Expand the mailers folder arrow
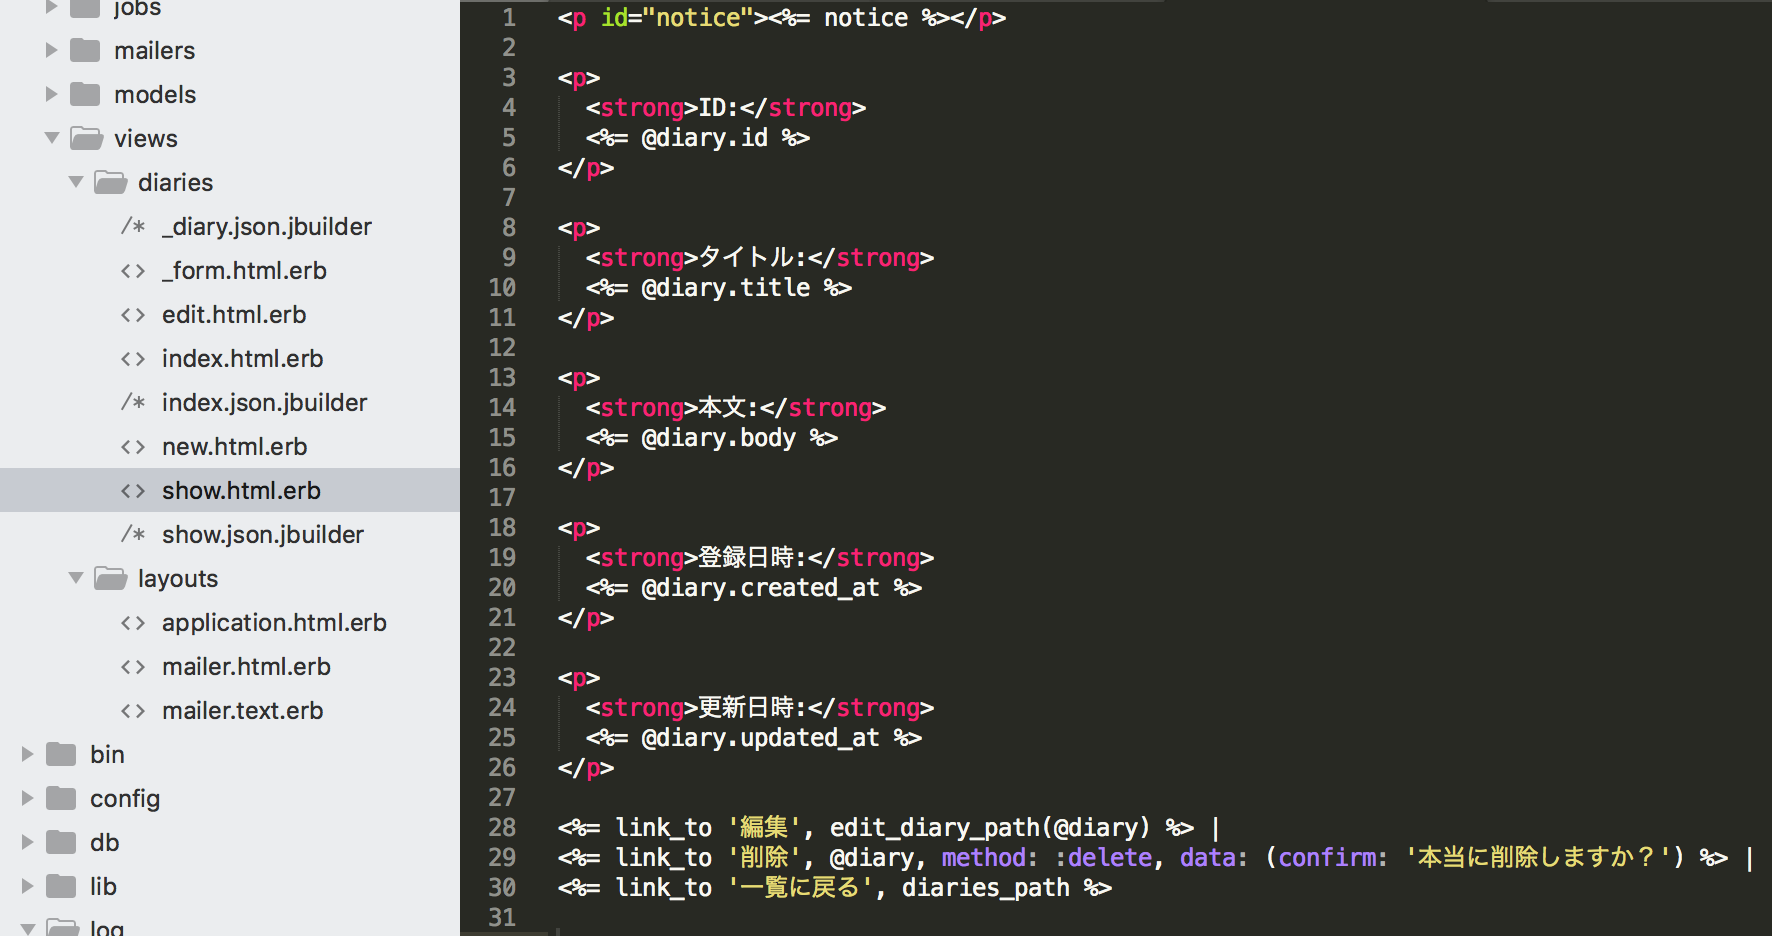This screenshot has width=1772, height=936. 51,50
